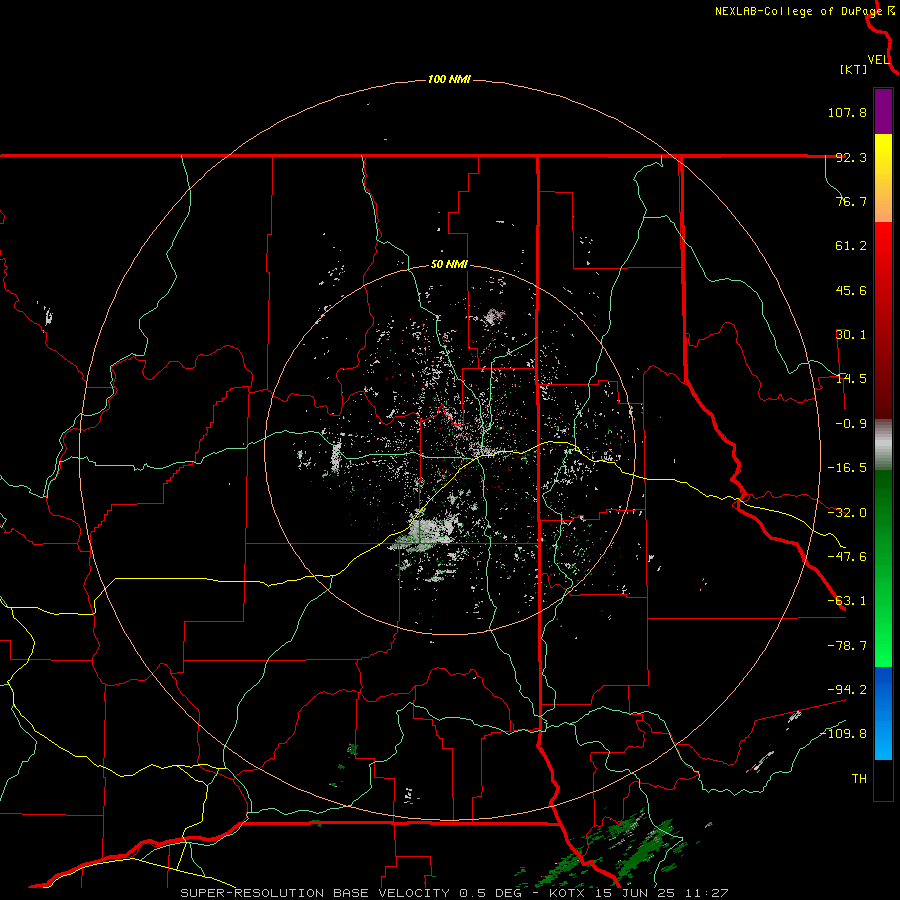
Task: Click the 50 NMI range ring label
Action: pos(449,265)
